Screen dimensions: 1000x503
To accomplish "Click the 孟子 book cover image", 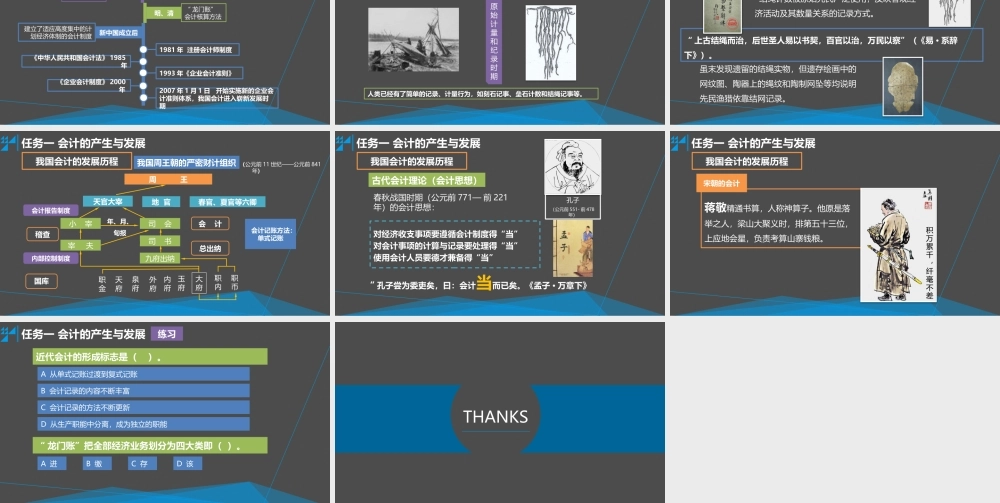I will click(573, 249).
